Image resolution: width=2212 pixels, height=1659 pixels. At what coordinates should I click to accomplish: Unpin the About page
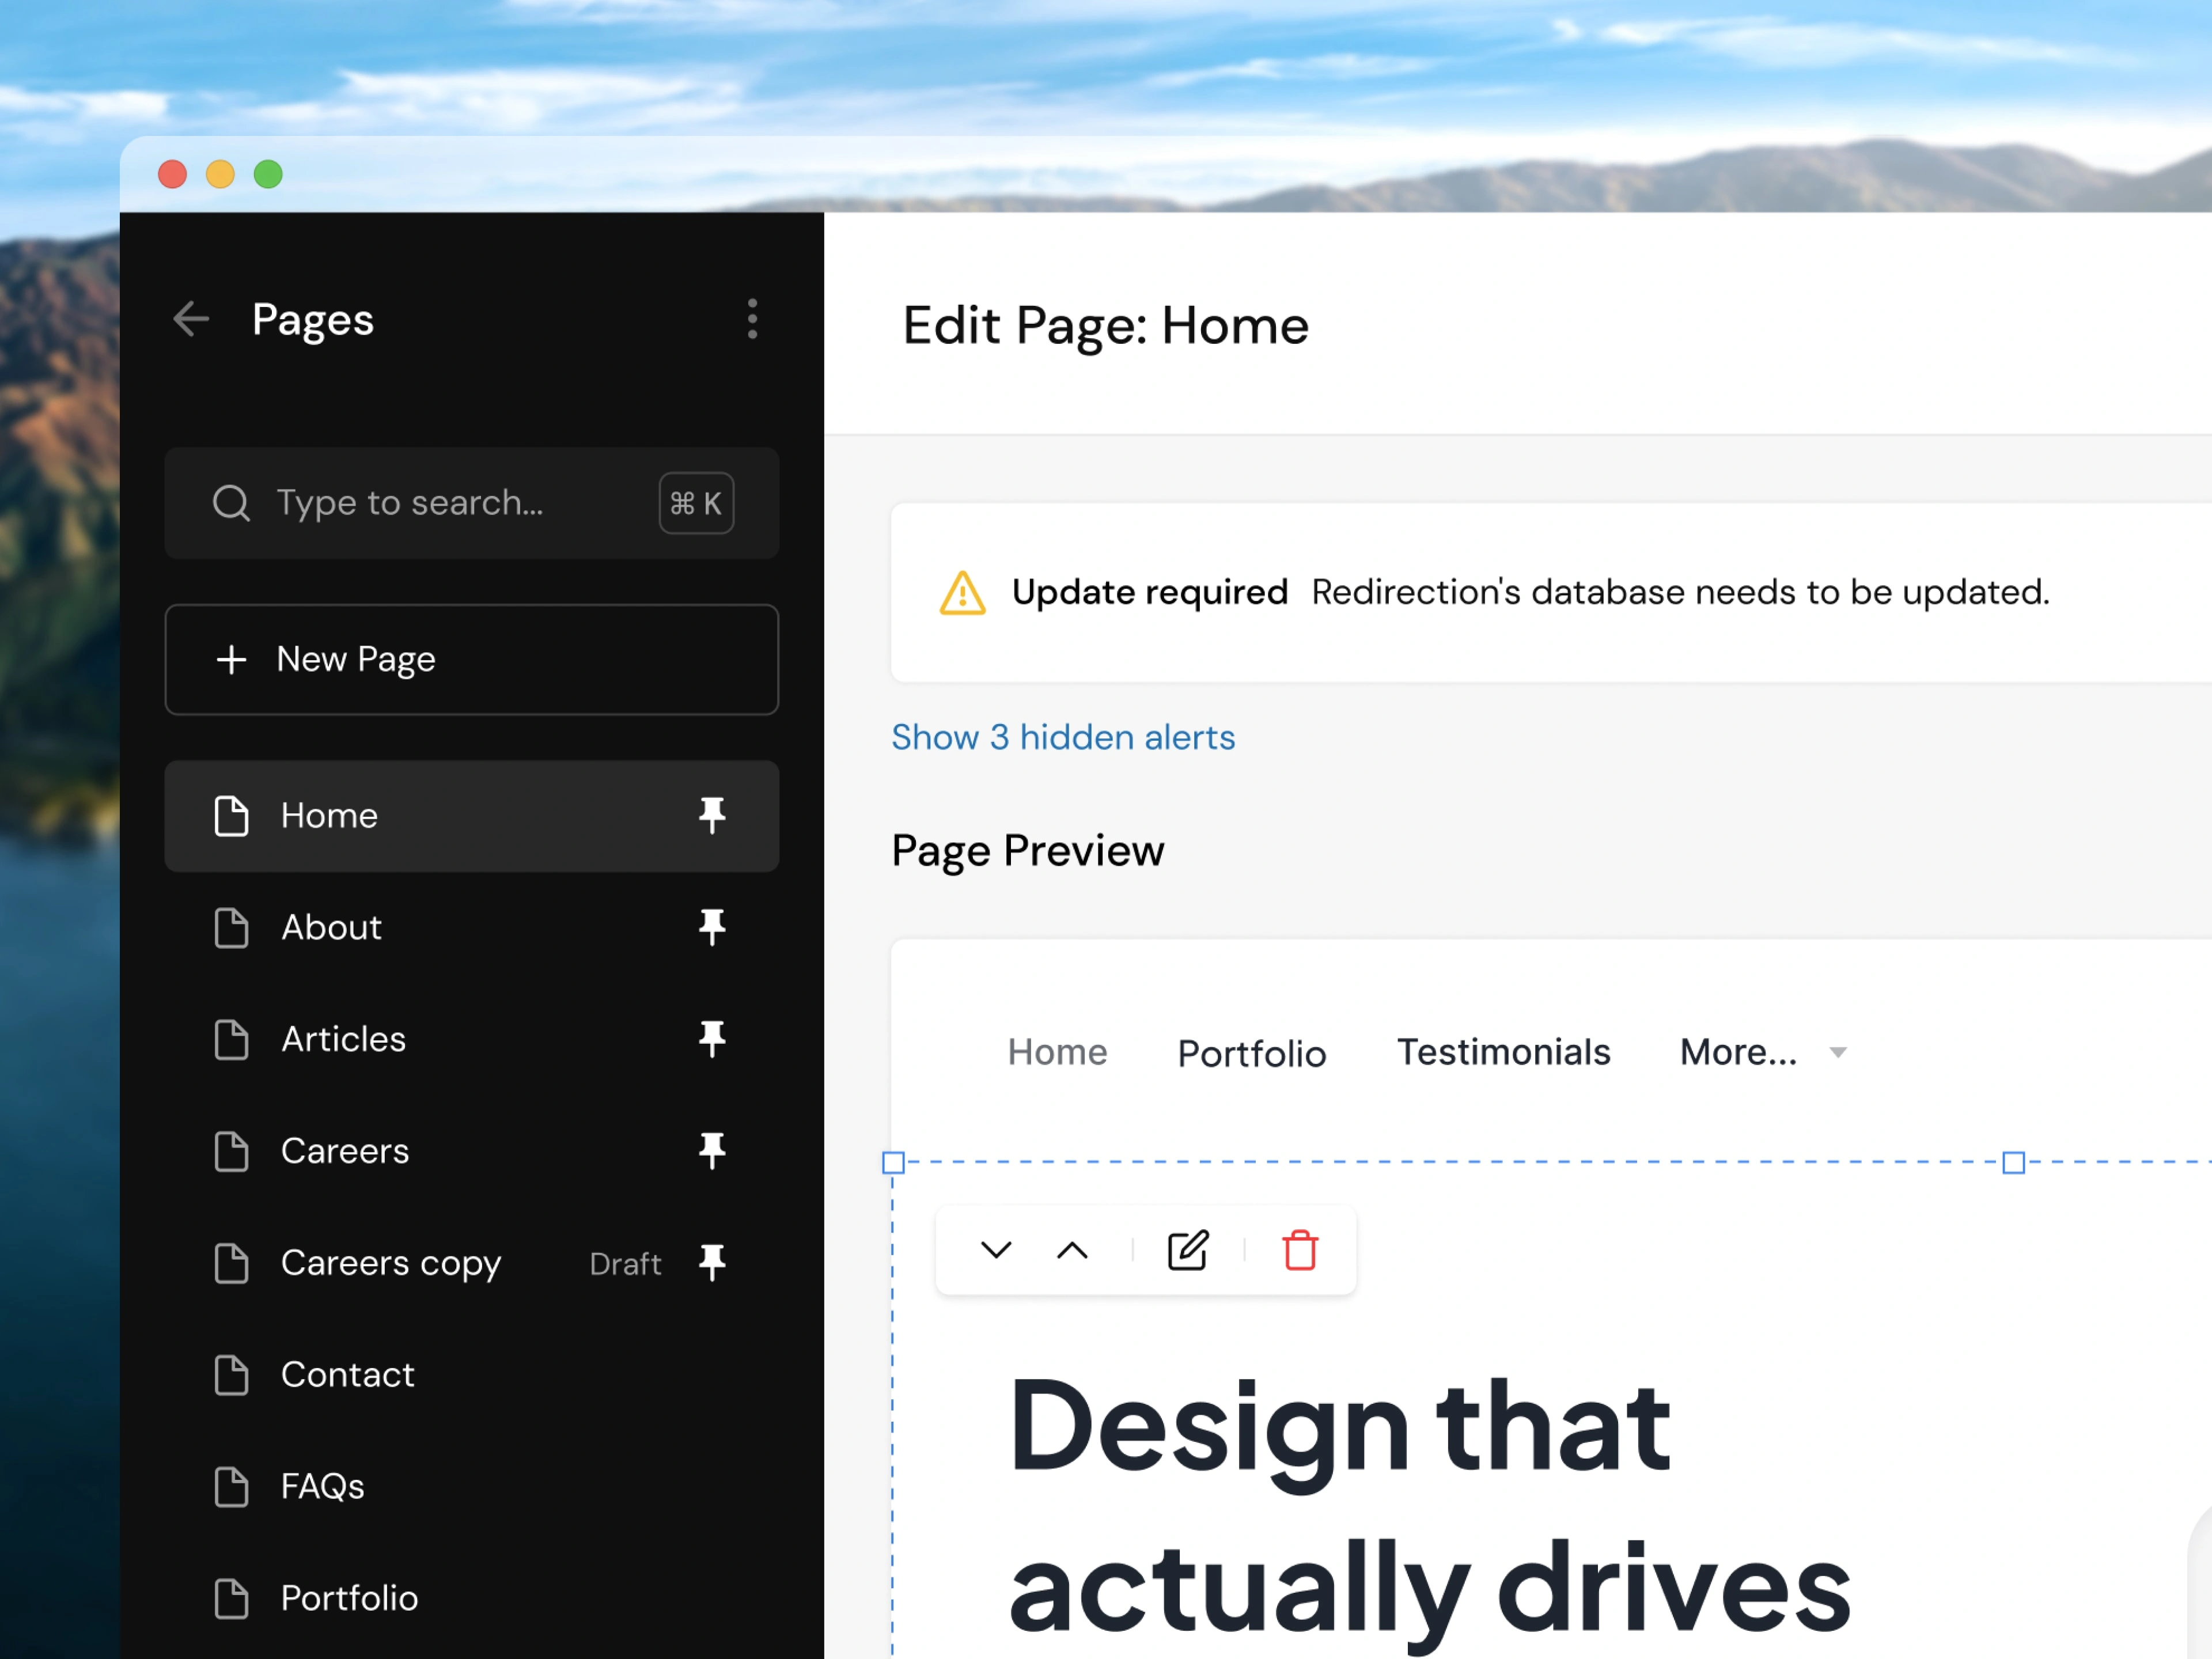[x=712, y=928]
